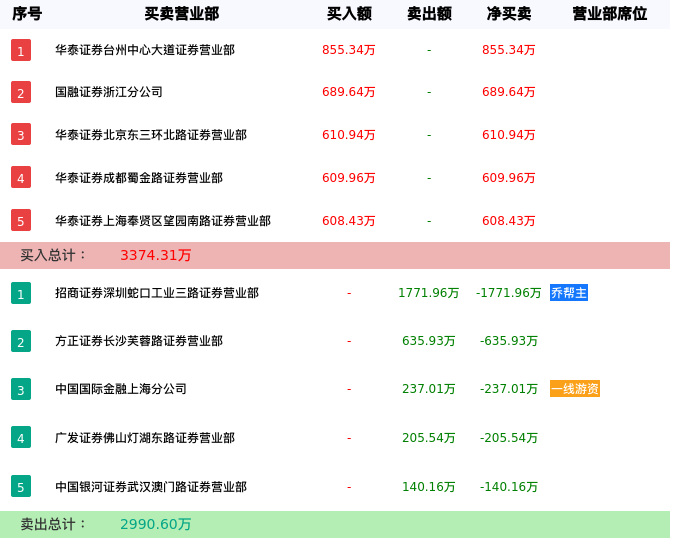Open 中国银河证券武汉澳门路证券营业部
The width and height of the screenshot is (676, 540).
tap(151, 487)
